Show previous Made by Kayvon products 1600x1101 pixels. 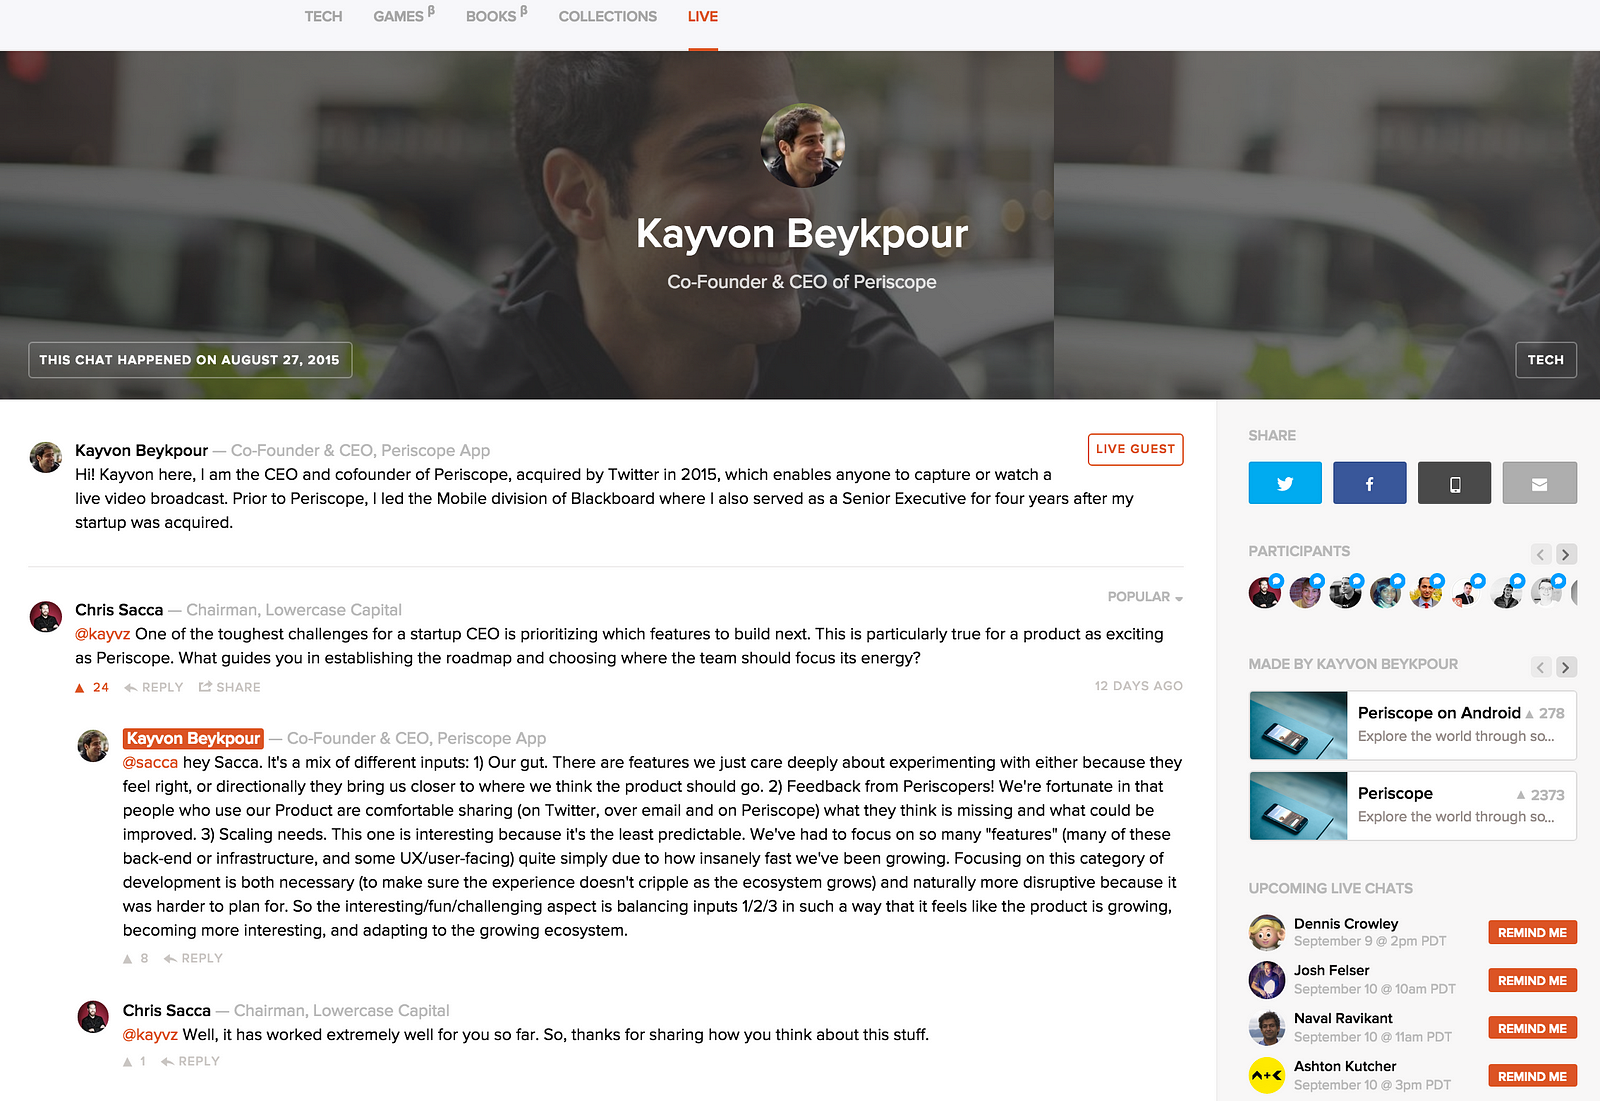[x=1541, y=667]
